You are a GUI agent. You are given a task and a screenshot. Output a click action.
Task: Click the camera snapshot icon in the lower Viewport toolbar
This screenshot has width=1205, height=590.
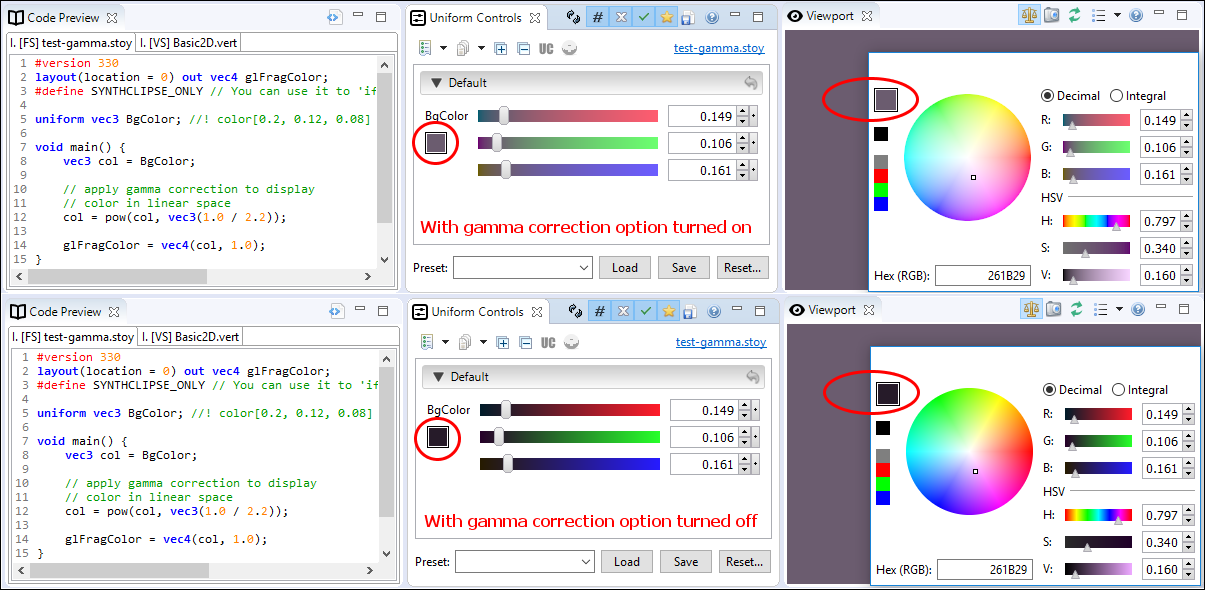pyautogui.click(x=1054, y=310)
